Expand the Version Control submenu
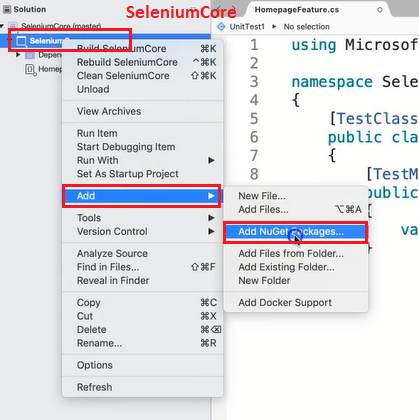Viewport: 419px width, 420px height. click(x=142, y=232)
